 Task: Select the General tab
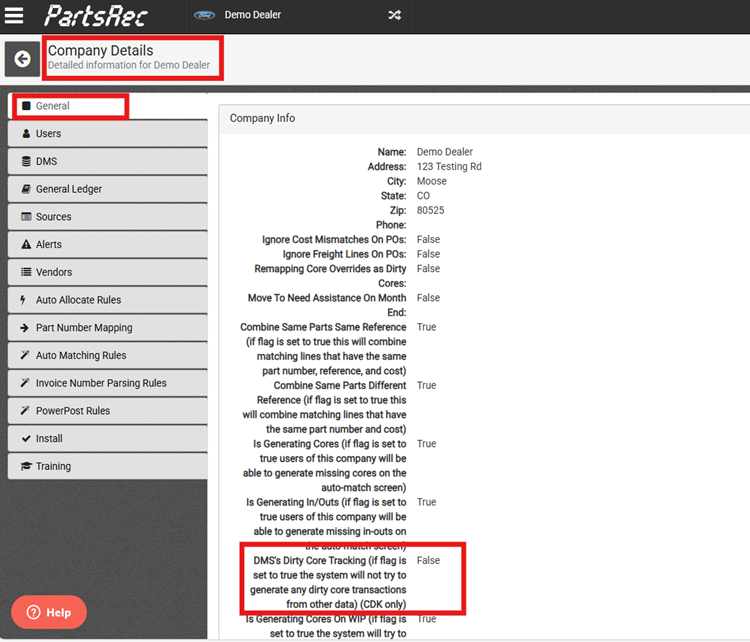108,106
